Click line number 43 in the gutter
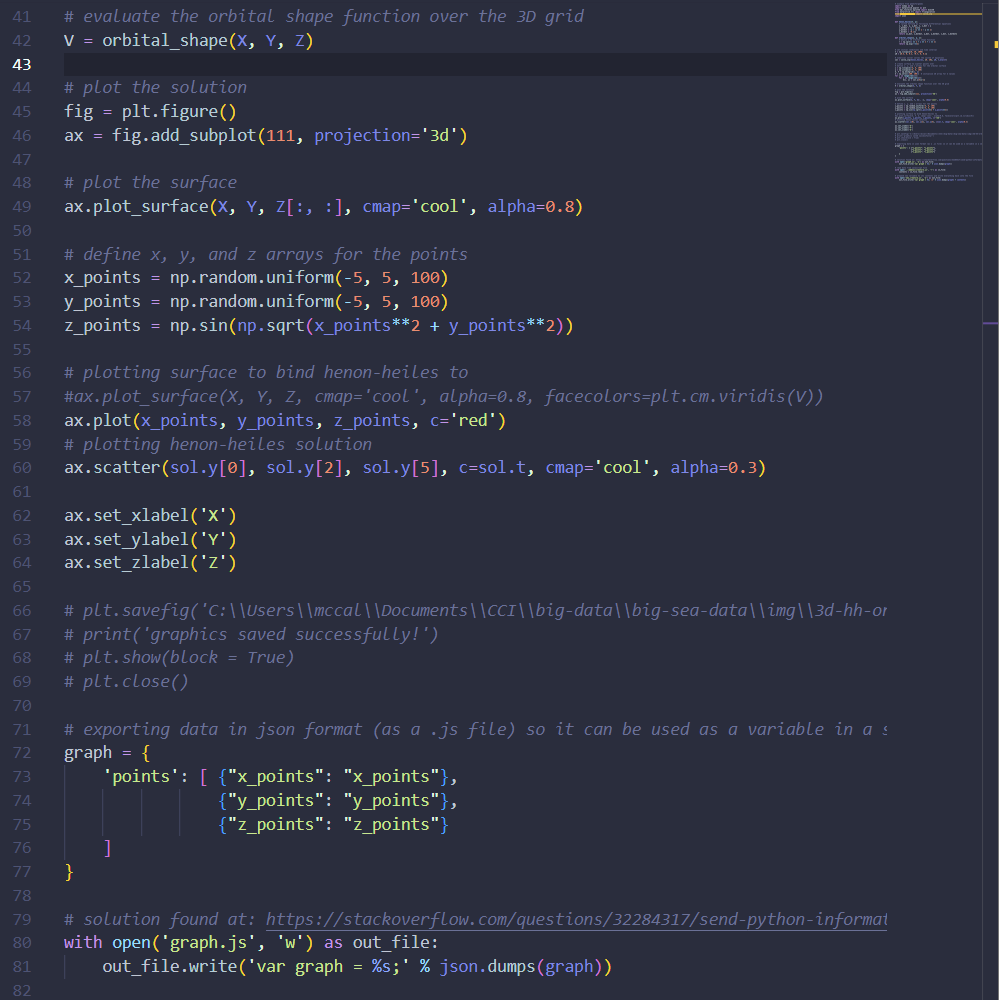Image resolution: width=999 pixels, height=1000 pixels. pos(22,64)
